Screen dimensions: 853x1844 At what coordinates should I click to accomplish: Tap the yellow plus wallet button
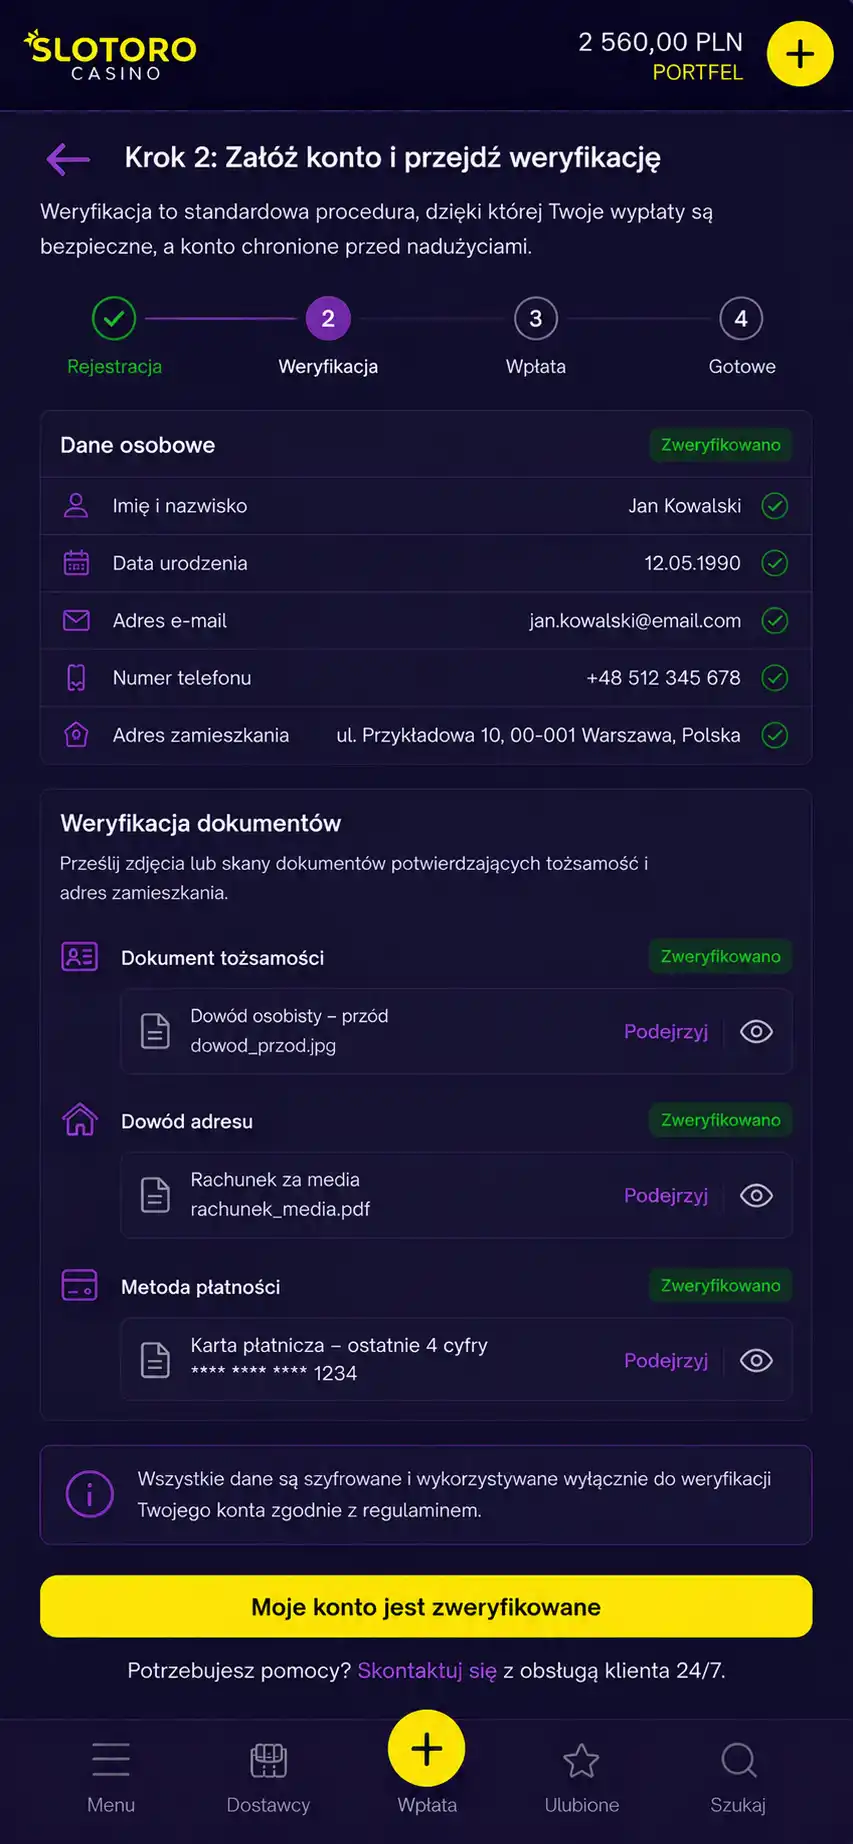800,54
